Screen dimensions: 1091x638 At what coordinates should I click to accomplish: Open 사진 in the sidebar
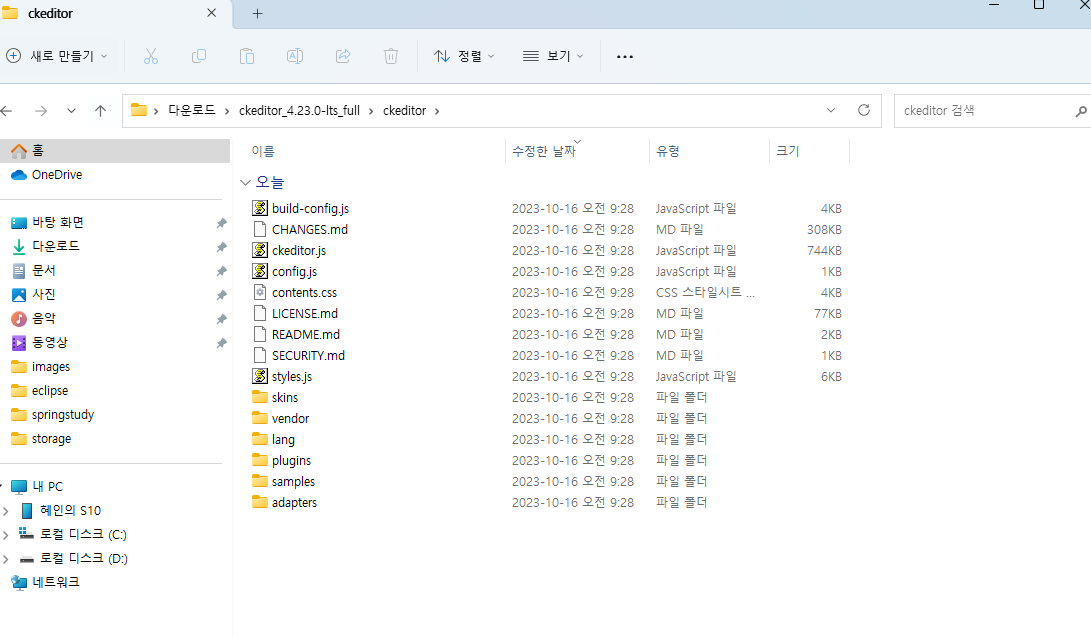tap(44, 294)
